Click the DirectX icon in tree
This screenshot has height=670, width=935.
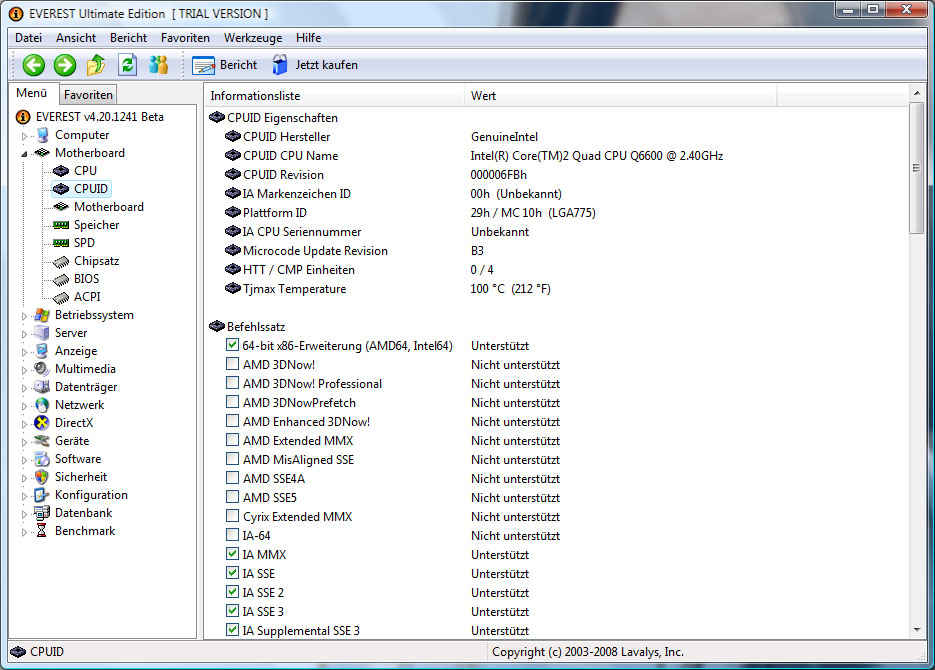tap(42, 423)
